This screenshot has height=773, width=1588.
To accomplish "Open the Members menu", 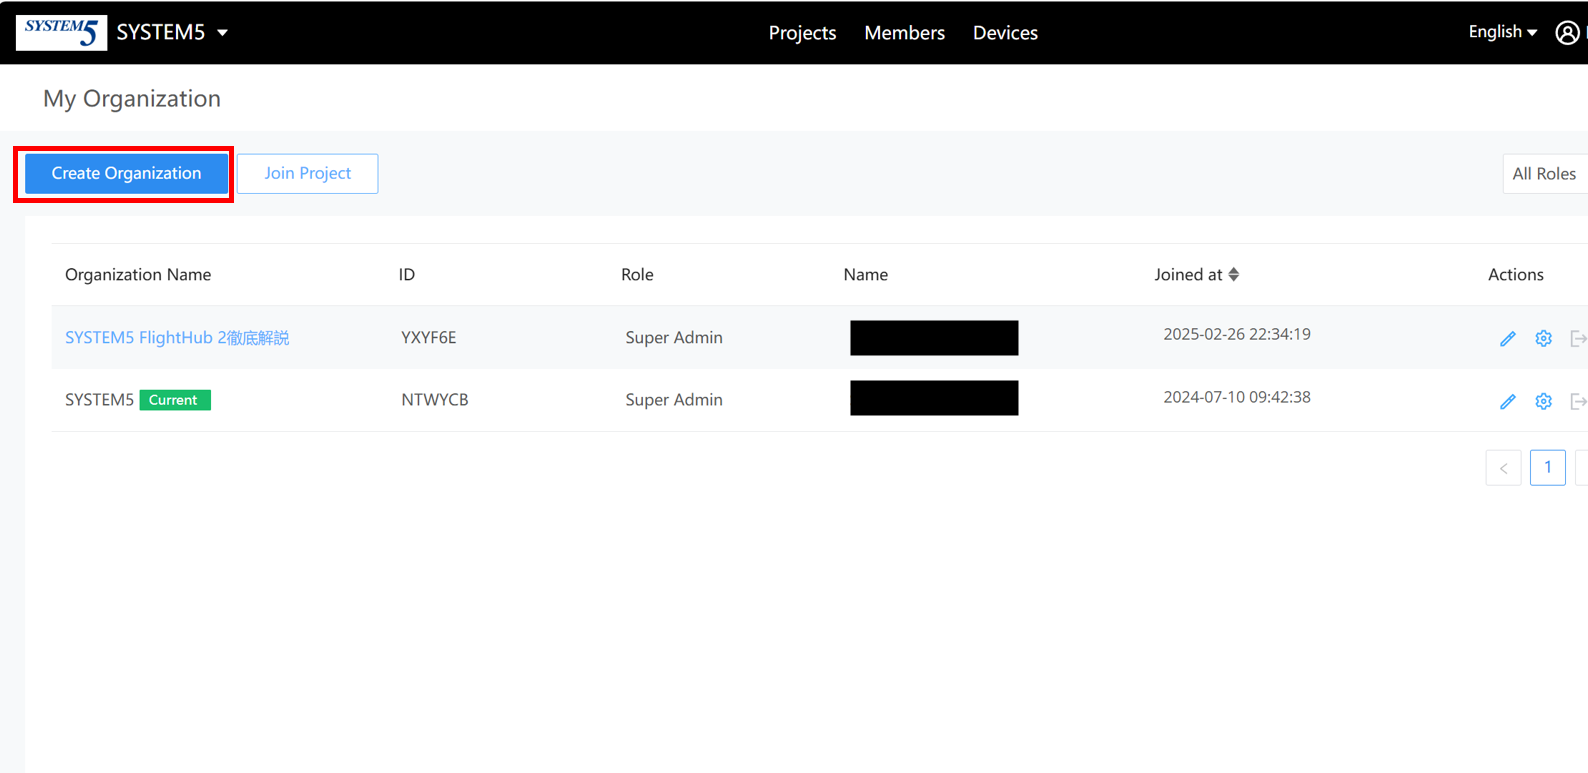I will 904,33.
